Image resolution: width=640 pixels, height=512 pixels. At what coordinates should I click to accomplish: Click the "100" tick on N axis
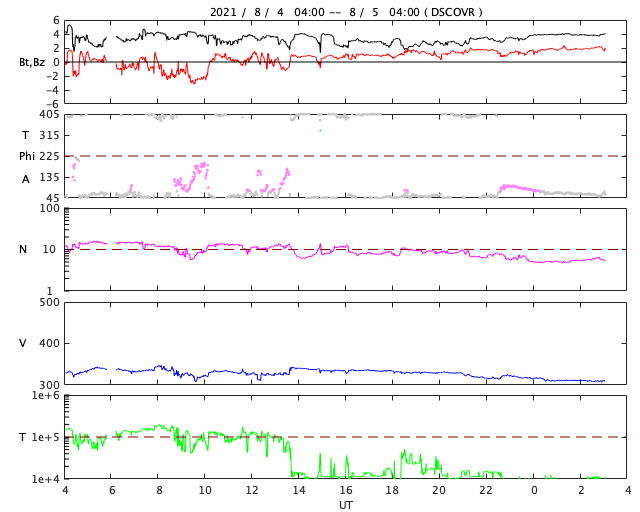click(49, 208)
